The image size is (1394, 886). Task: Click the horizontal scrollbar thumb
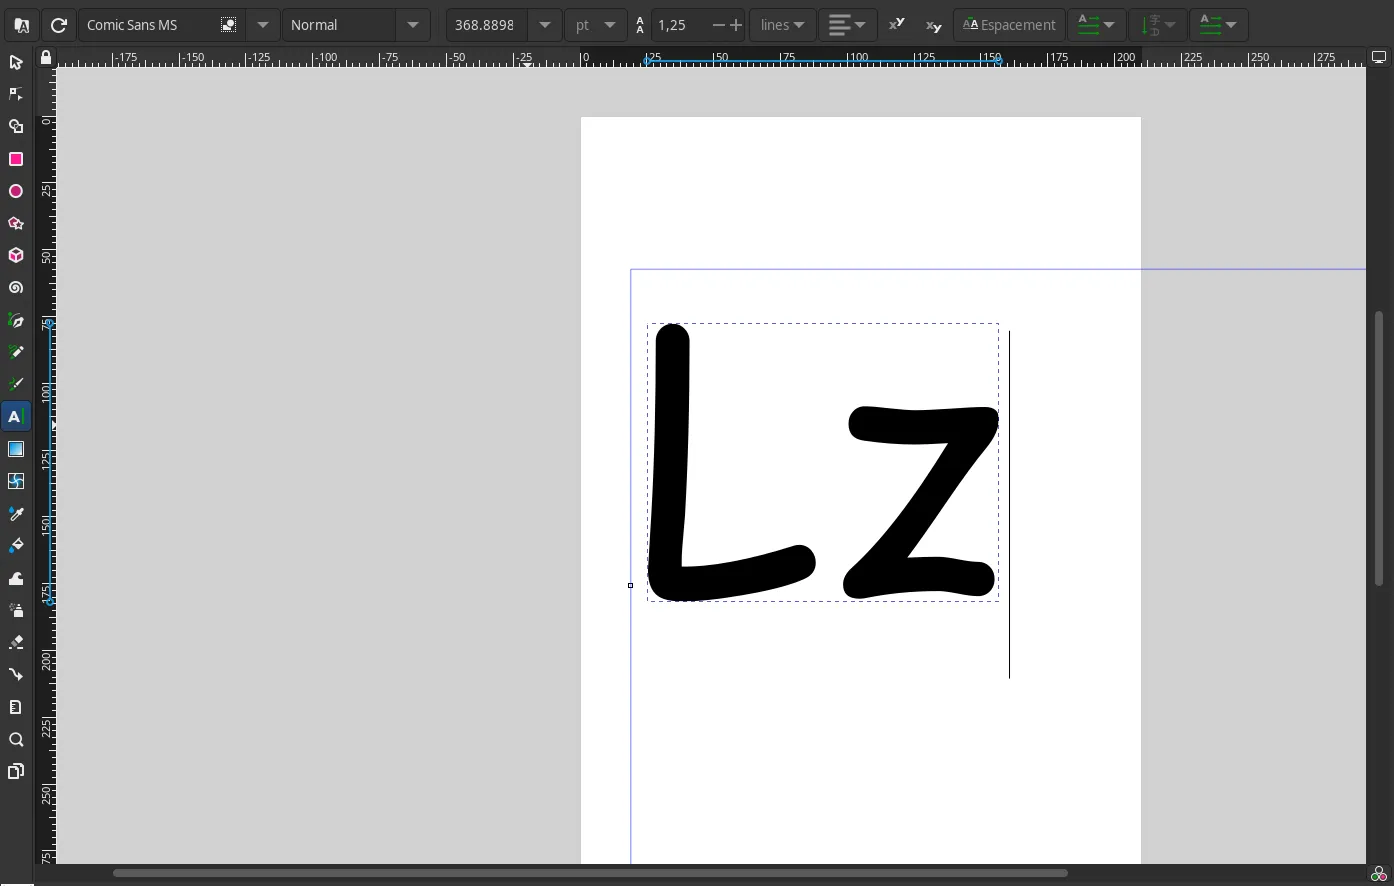[x=590, y=873]
